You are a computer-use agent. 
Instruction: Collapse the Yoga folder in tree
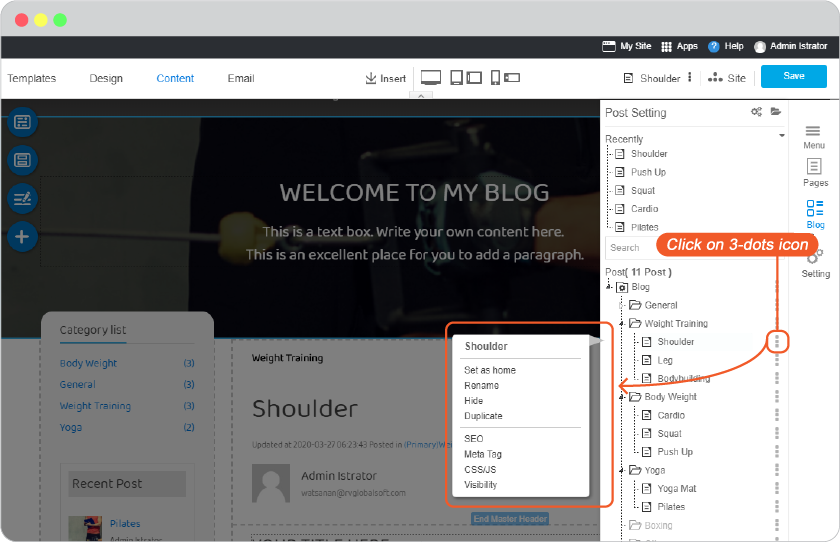coord(622,470)
